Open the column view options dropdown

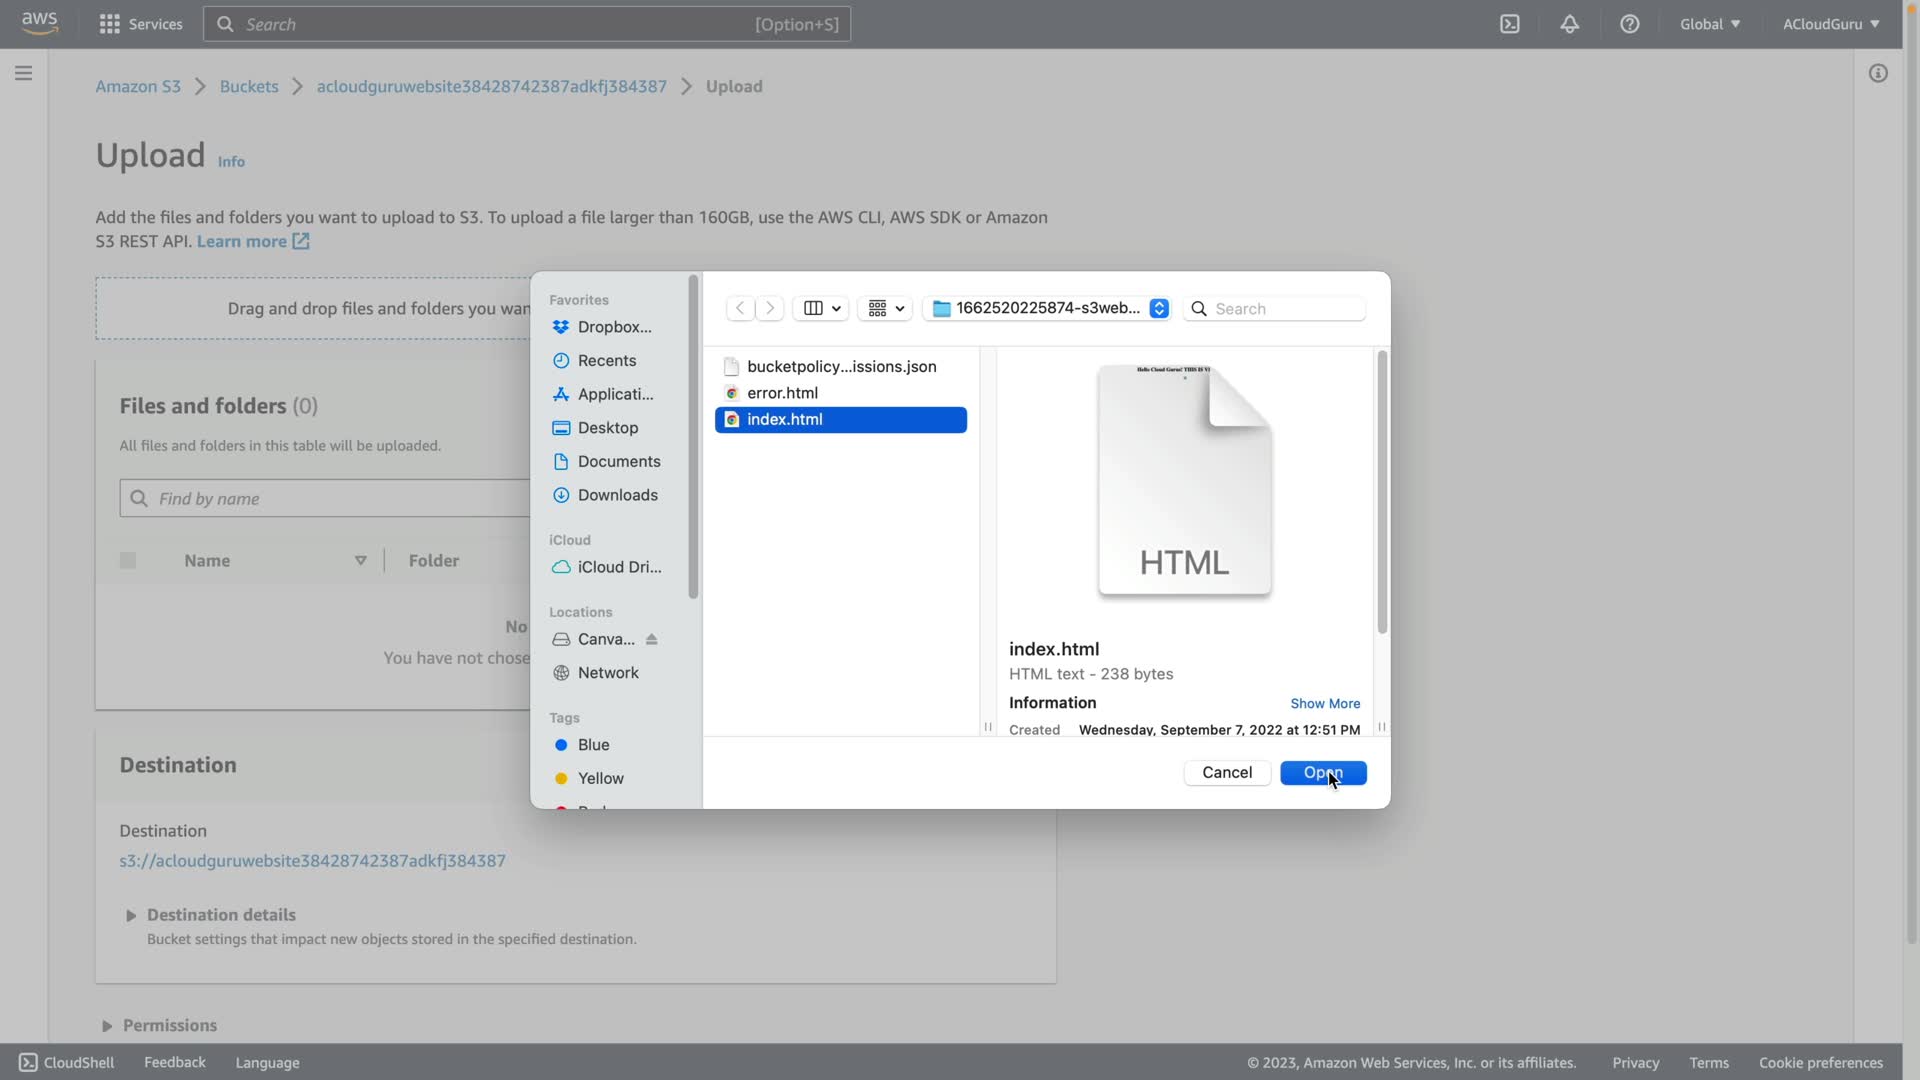tap(821, 308)
